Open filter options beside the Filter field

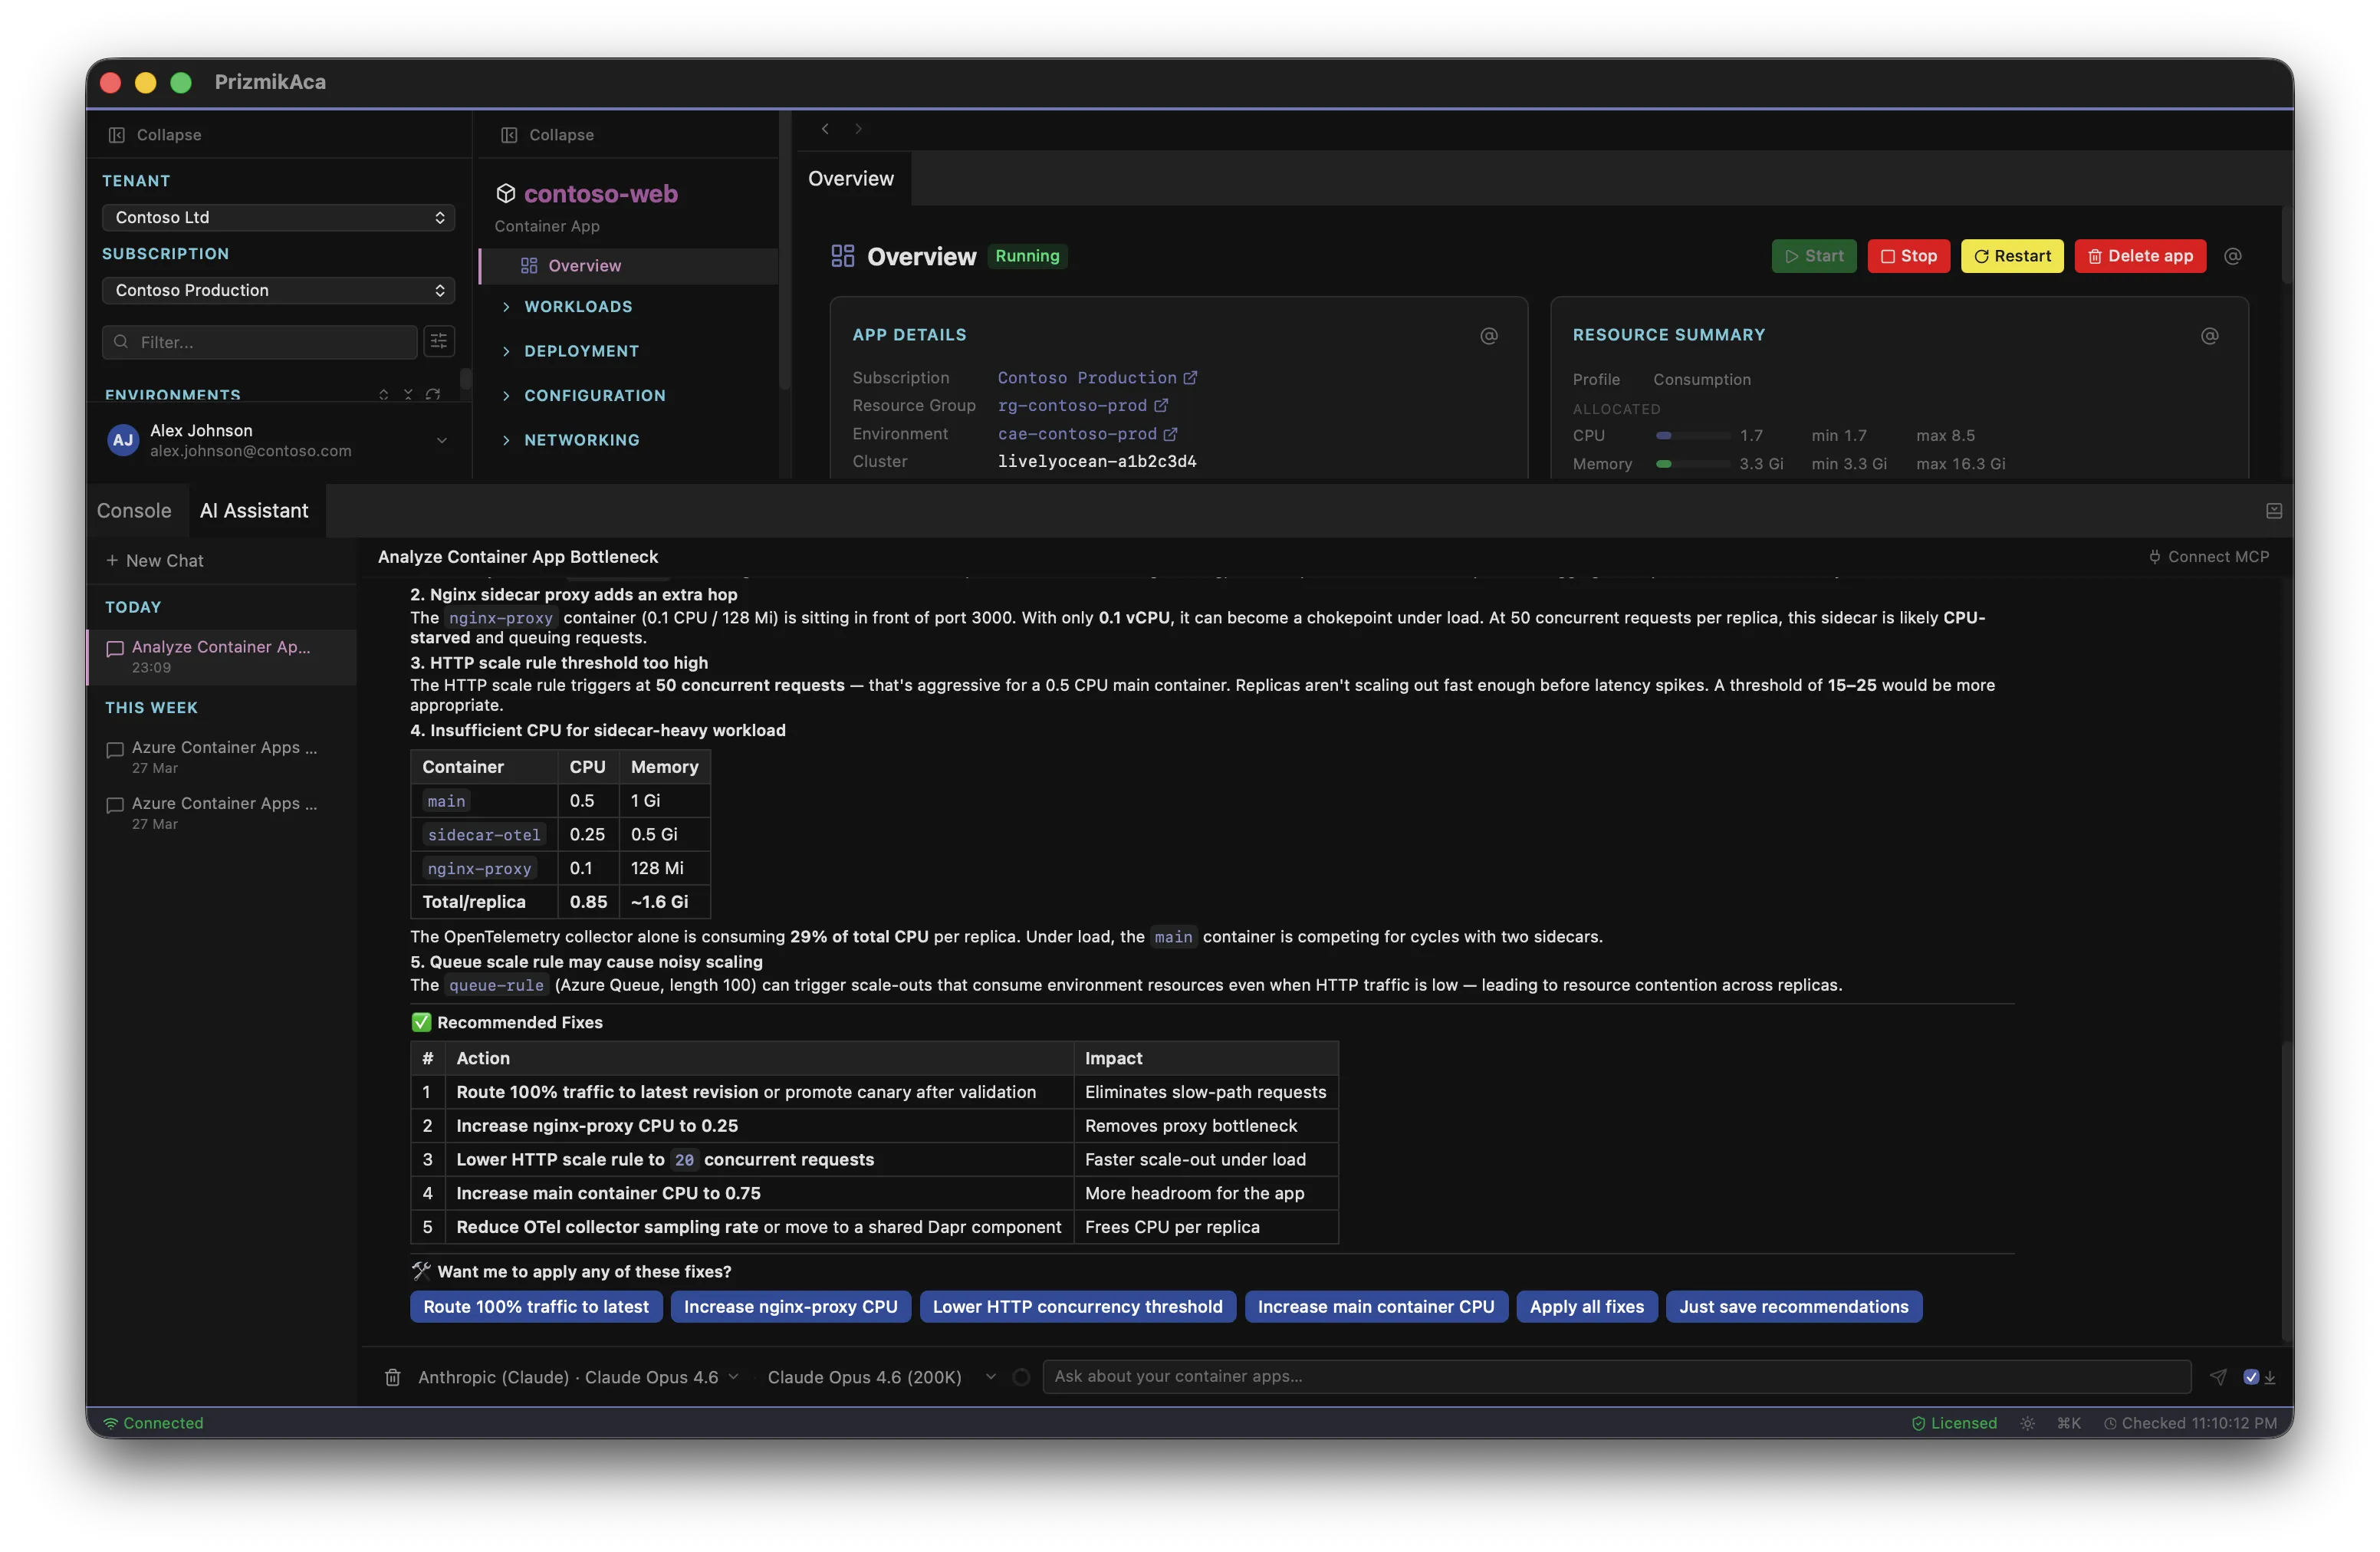[439, 342]
